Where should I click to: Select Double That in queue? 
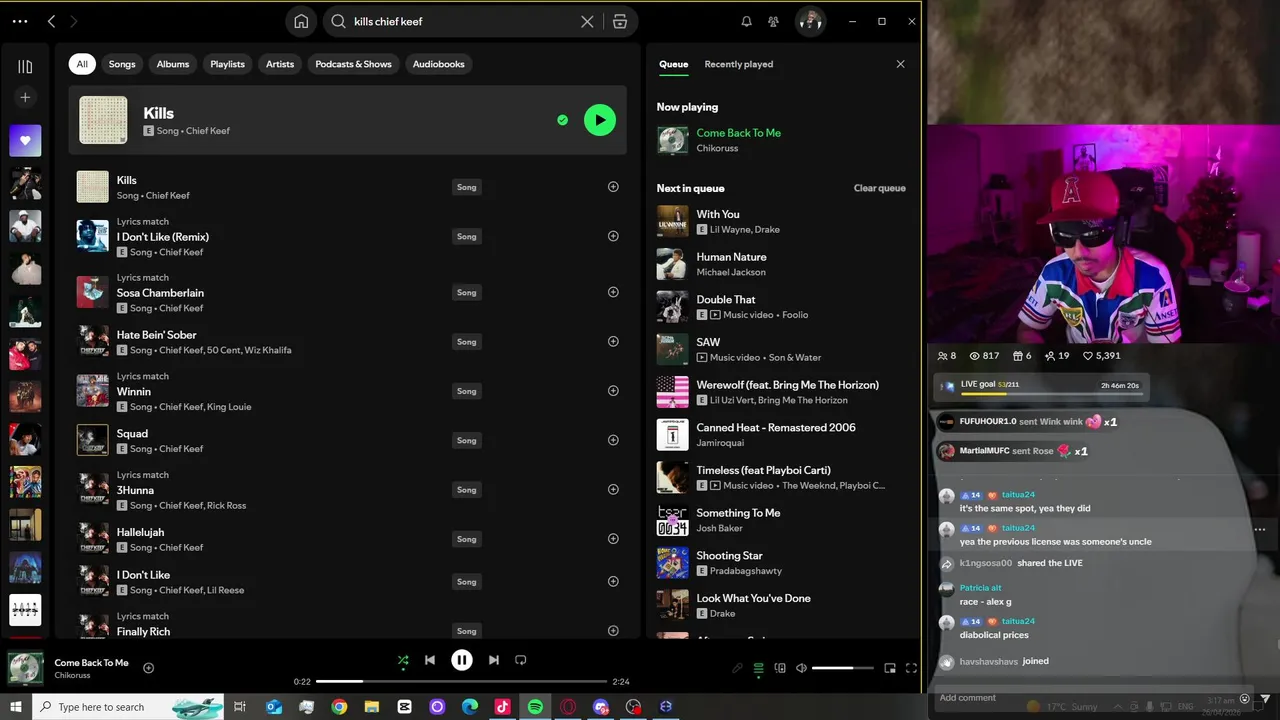pos(782,307)
